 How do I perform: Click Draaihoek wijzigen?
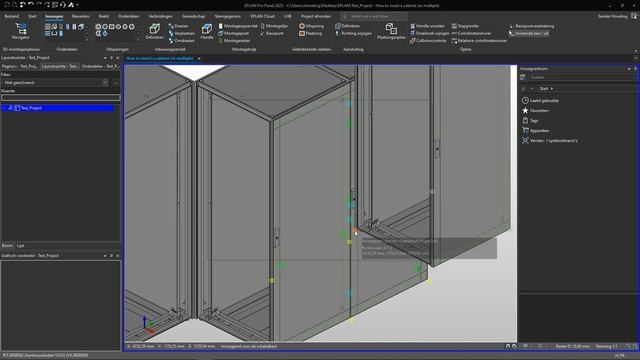[429, 33]
